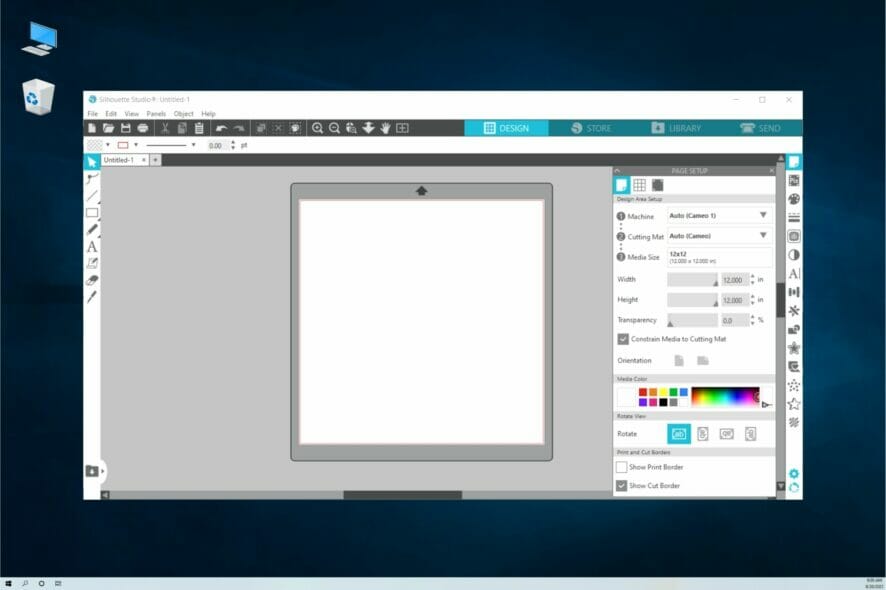The width and height of the screenshot is (886, 590).
Task: Open the Edit menu
Action: pyautogui.click(x=111, y=114)
